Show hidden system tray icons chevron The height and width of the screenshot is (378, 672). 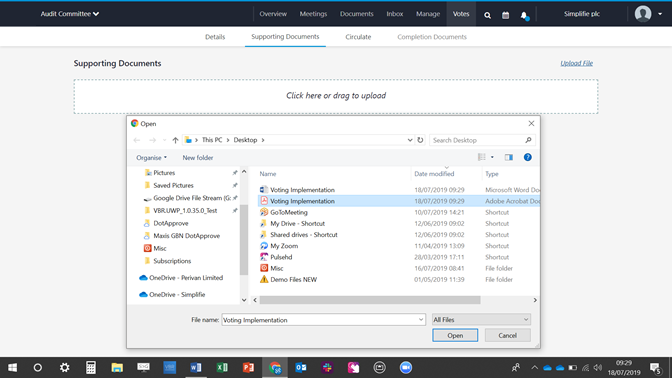tap(534, 368)
